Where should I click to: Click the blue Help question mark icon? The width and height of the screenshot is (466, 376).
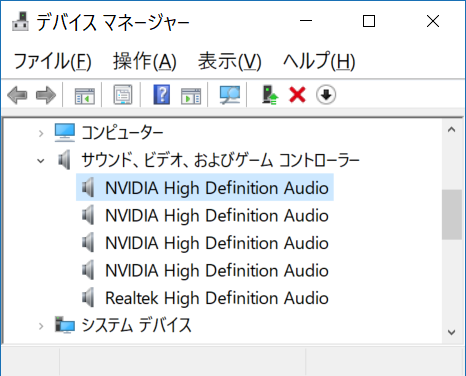point(162,95)
